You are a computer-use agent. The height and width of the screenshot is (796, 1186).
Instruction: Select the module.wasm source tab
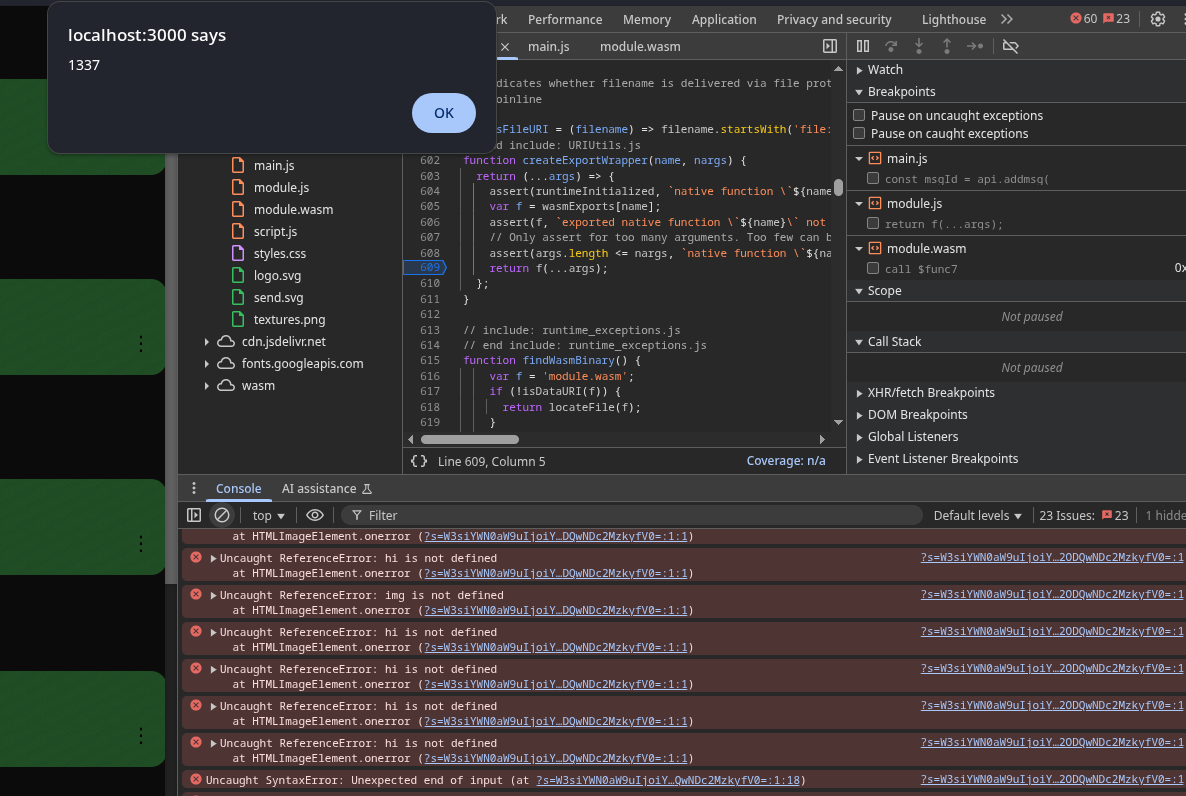[x=640, y=47]
